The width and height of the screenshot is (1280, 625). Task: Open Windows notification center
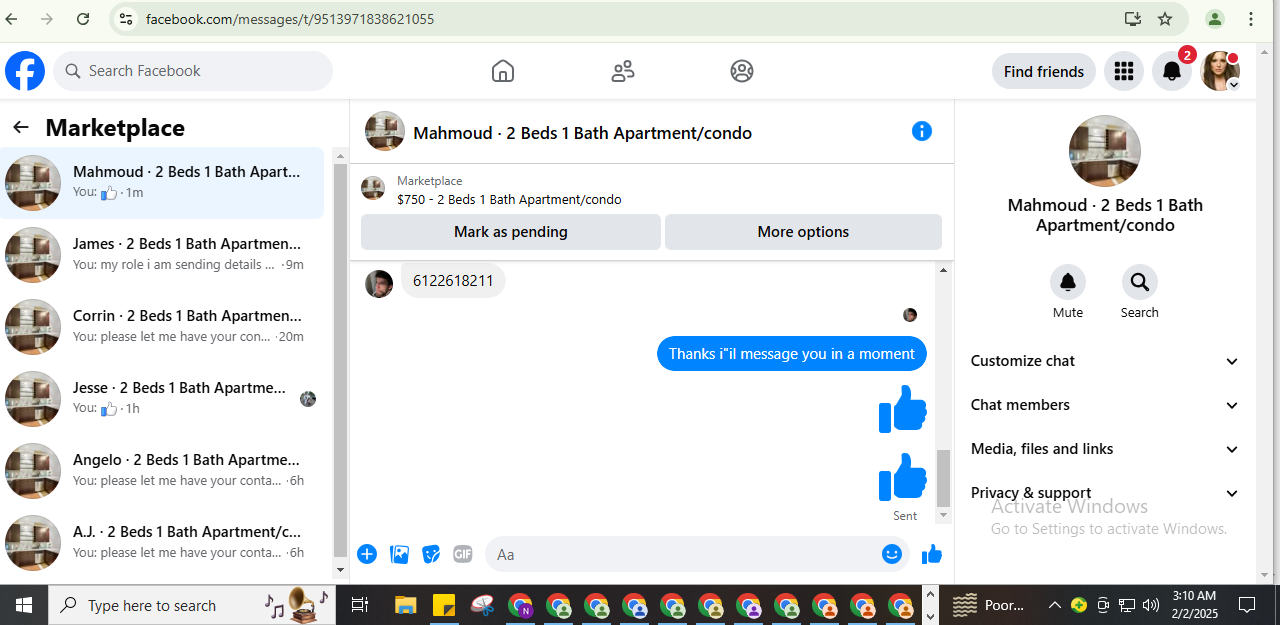click(1247, 605)
